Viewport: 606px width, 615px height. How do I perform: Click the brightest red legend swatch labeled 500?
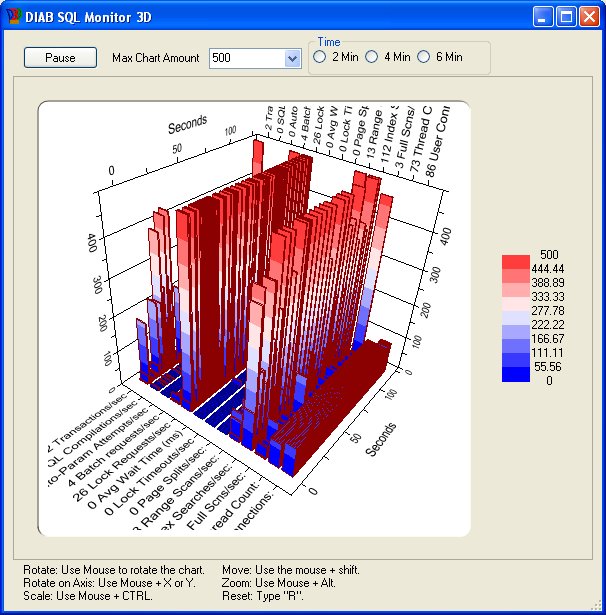(x=515, y=262)
